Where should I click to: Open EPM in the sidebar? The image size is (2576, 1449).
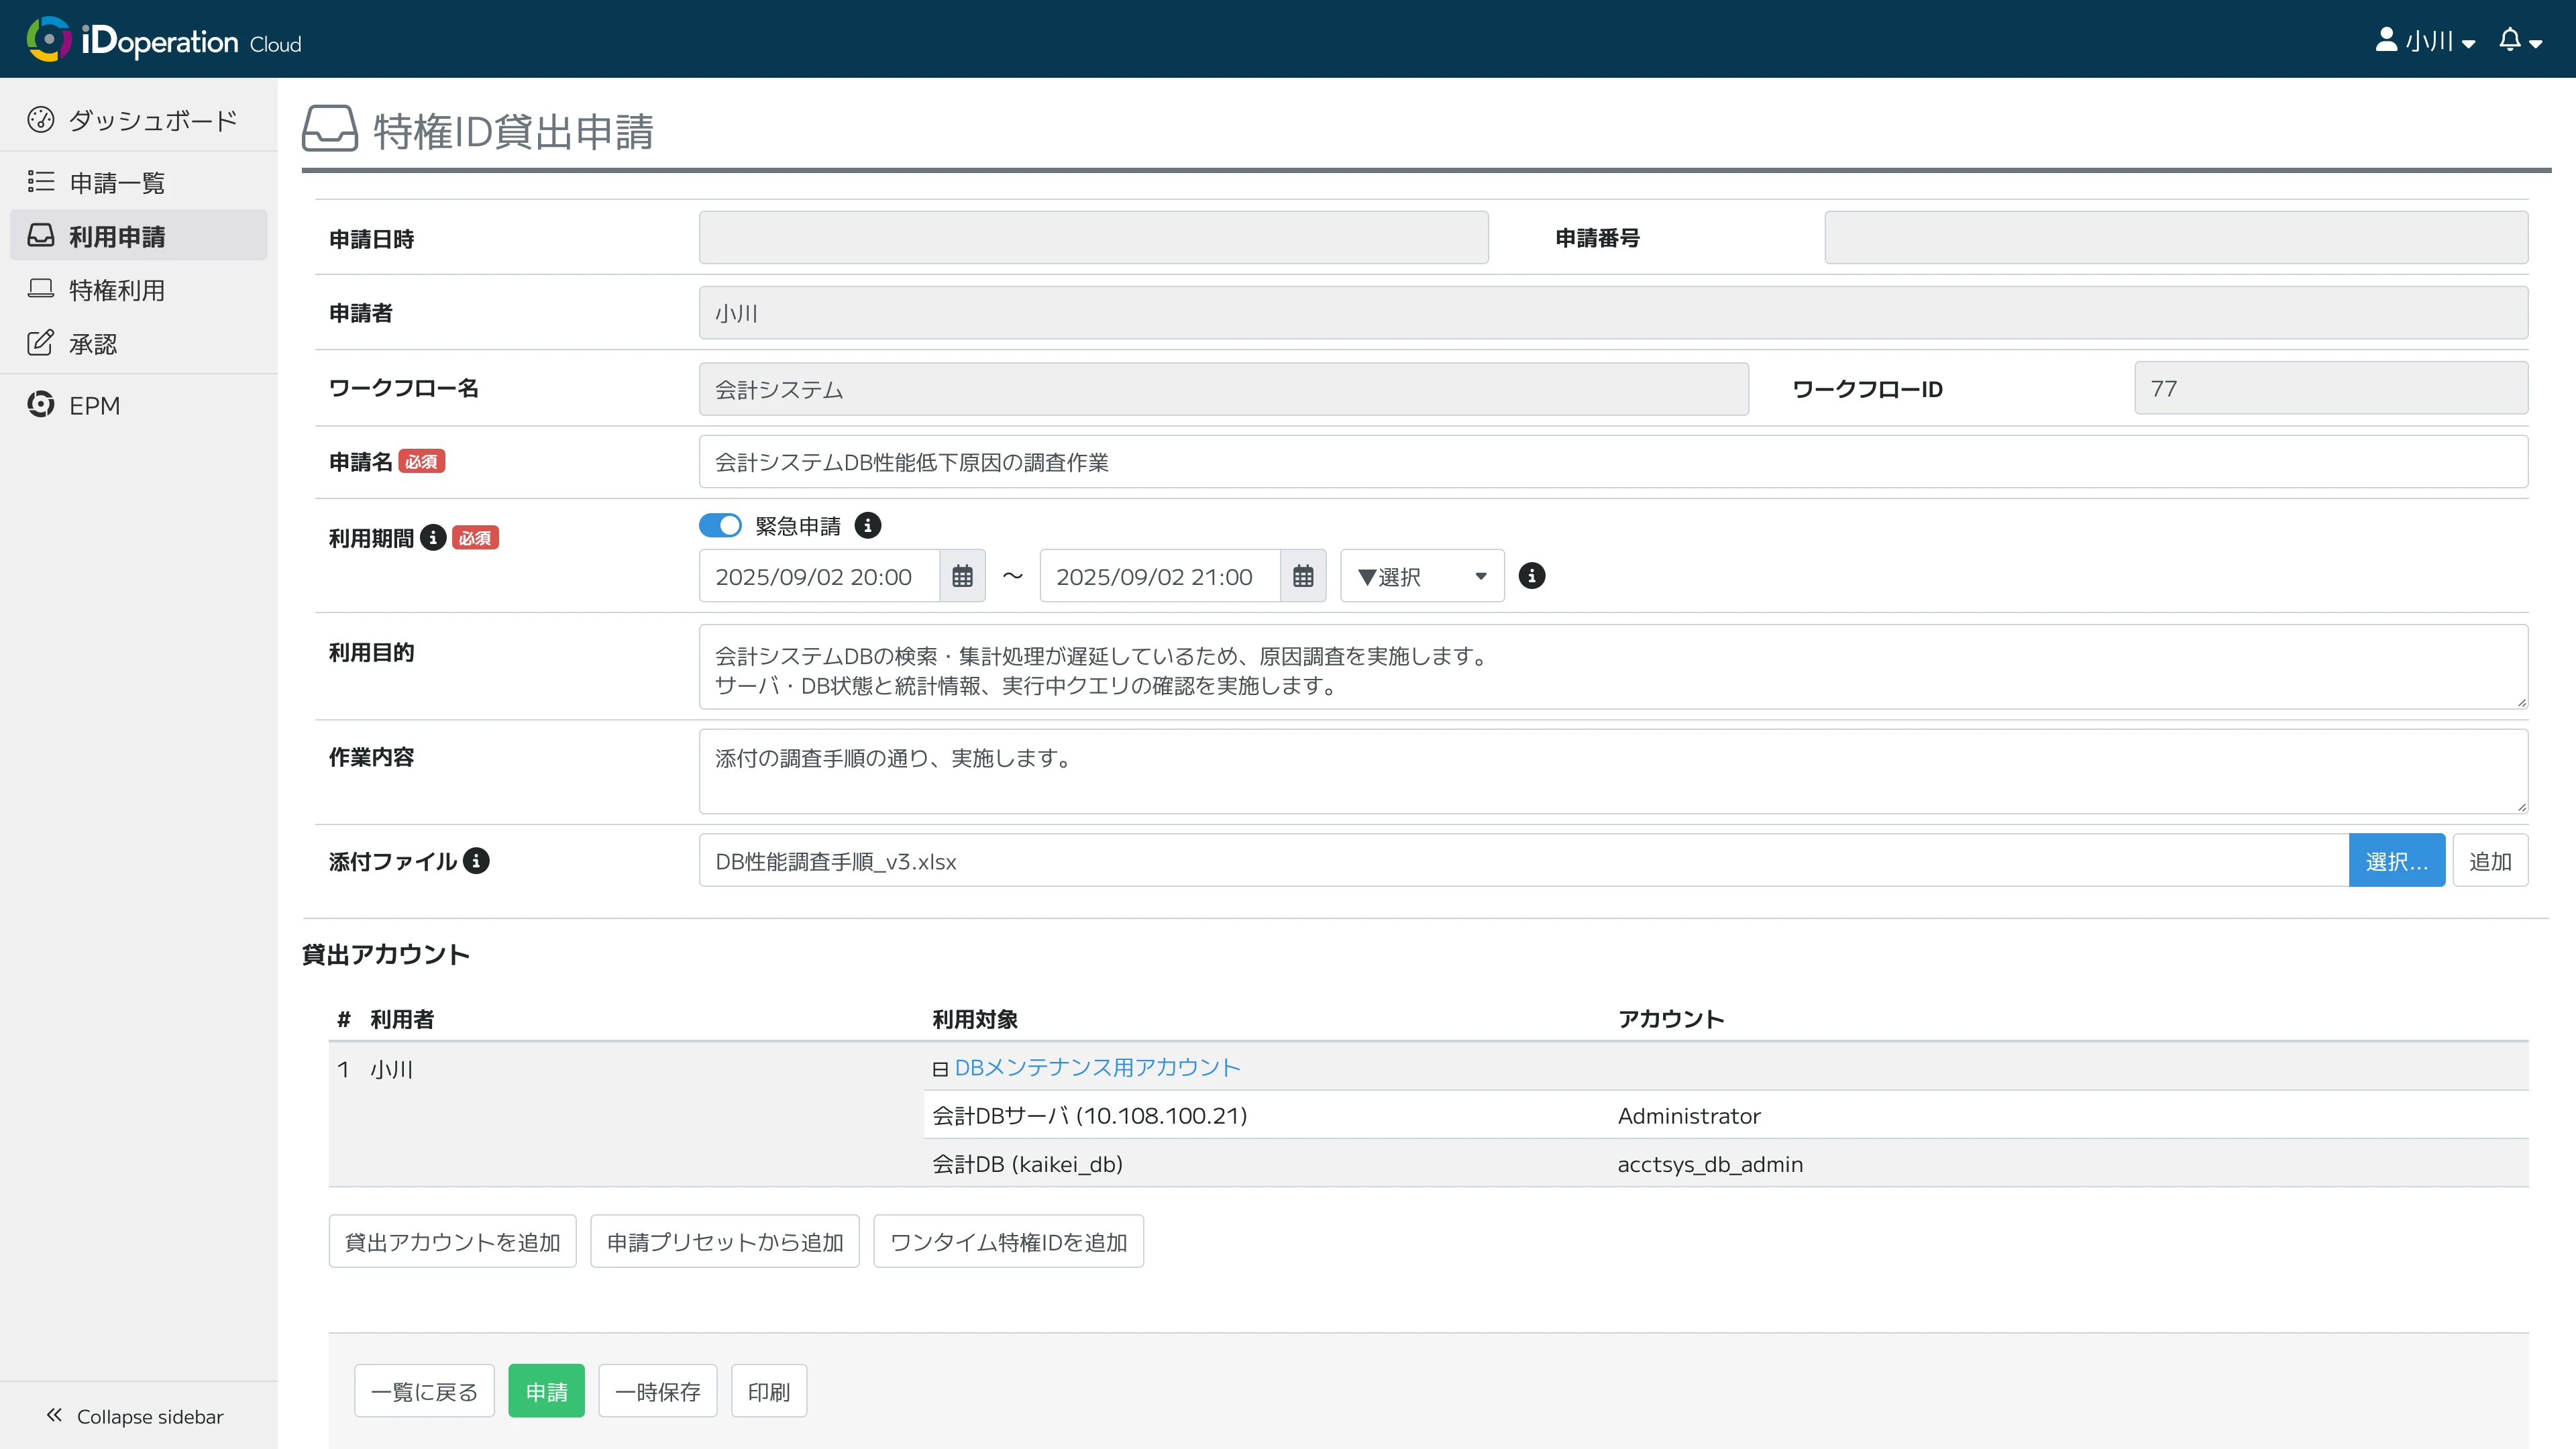[x=94, y=405]
